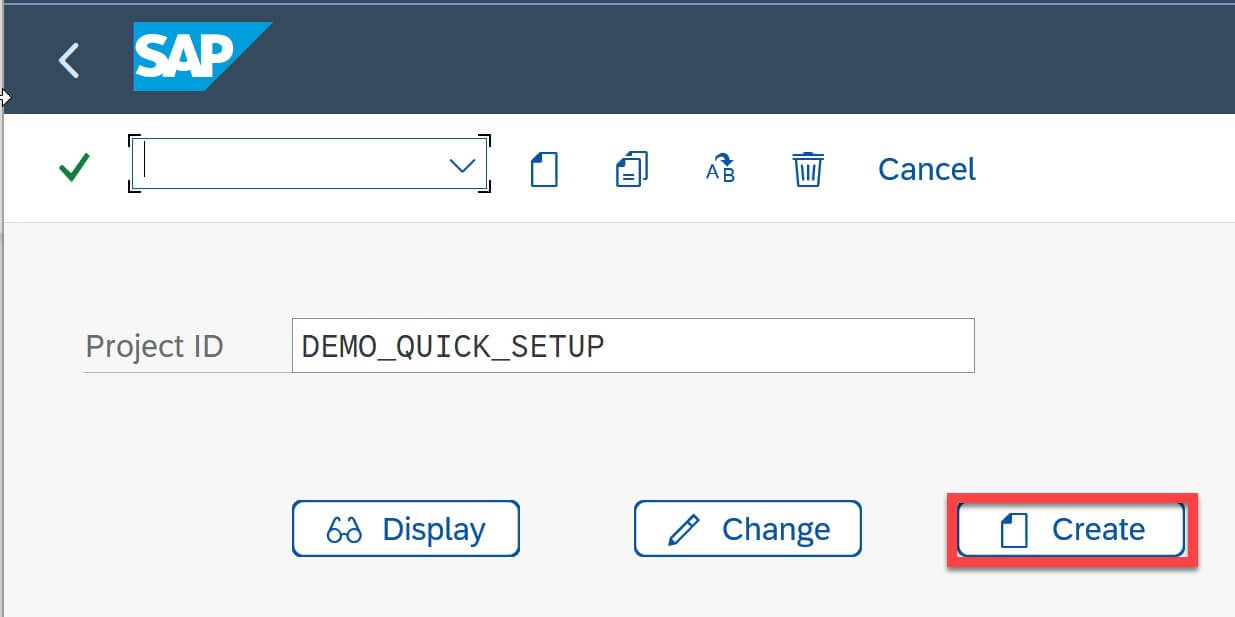The width and height of the screenshot is (1235, 617).
Task: Click the pencil icon on the Change button
Action: [x=685, y=528]
